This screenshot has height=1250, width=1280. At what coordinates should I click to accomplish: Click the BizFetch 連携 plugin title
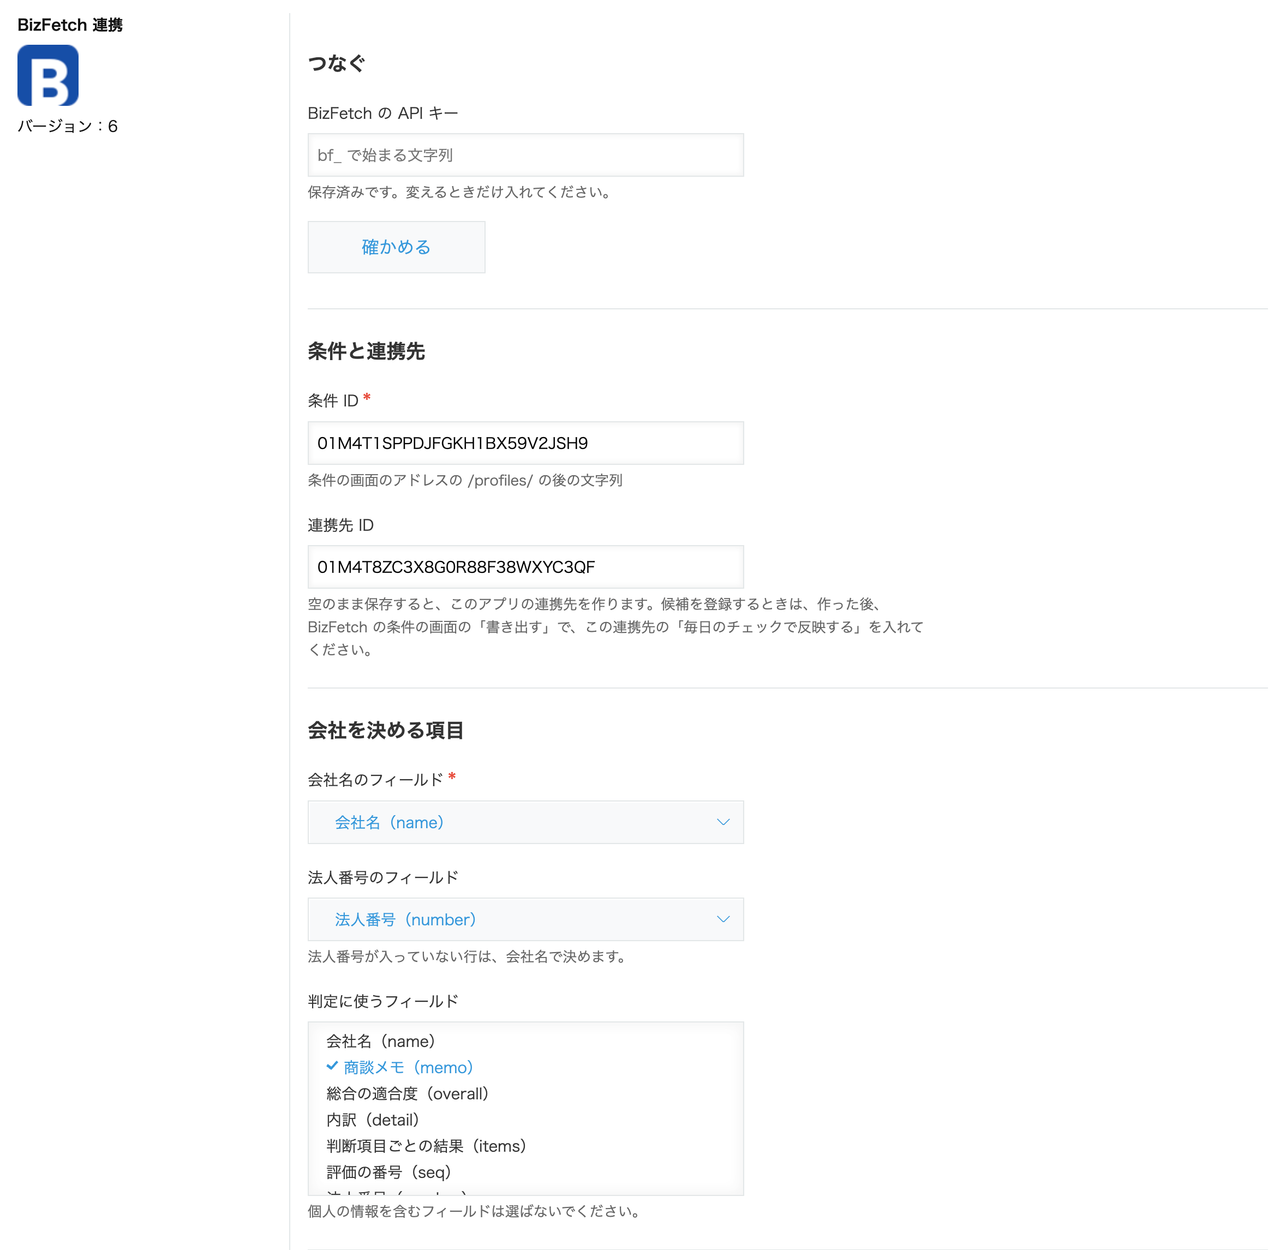(x=70, y=25)
